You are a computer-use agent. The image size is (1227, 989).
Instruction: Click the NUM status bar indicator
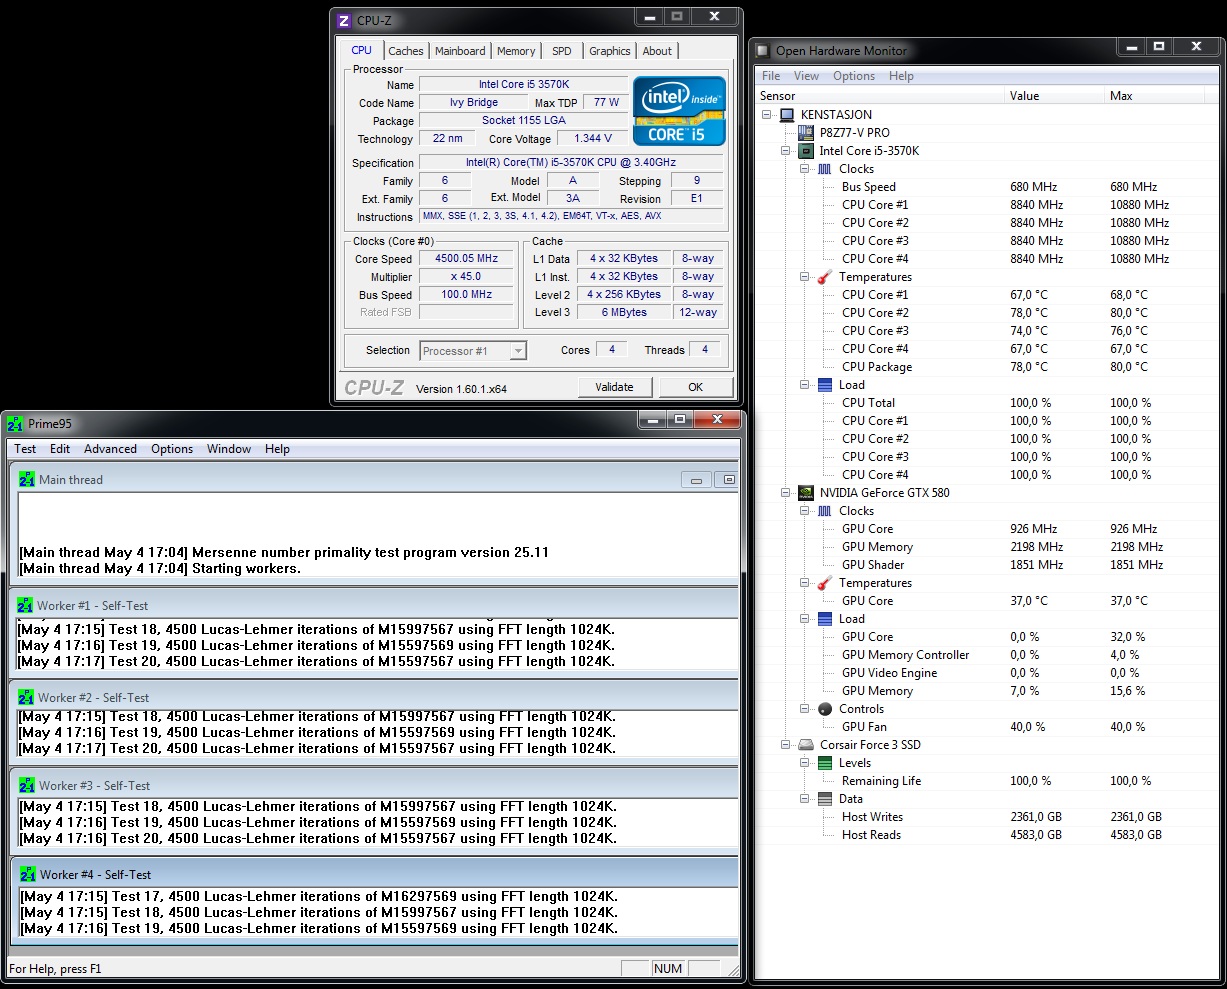[668, 968]
